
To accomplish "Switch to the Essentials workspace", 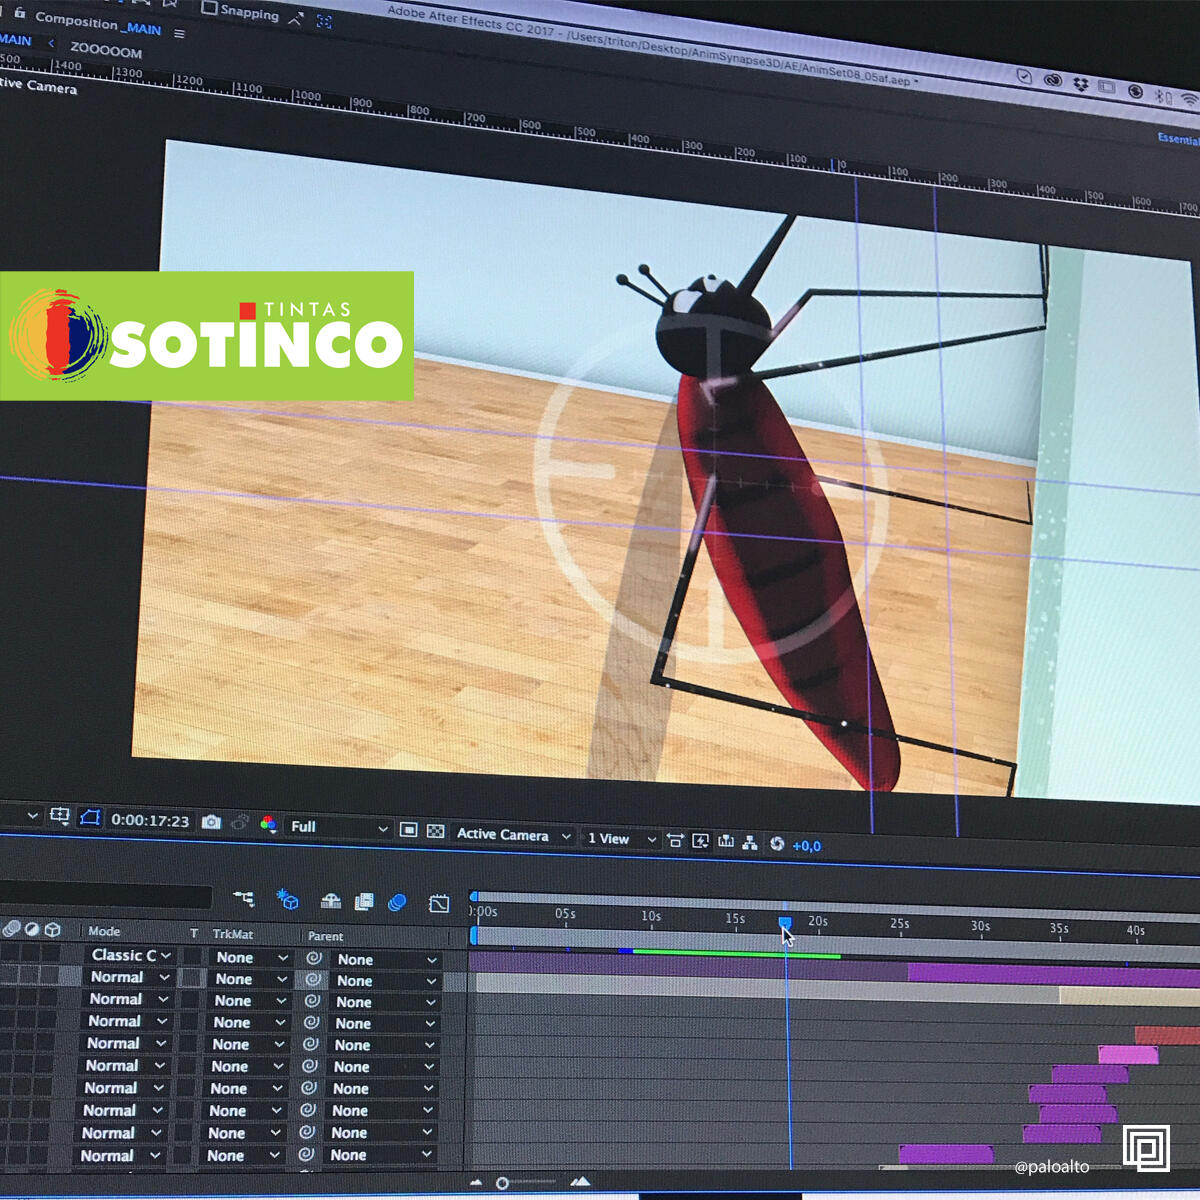I will point(1178,139).
